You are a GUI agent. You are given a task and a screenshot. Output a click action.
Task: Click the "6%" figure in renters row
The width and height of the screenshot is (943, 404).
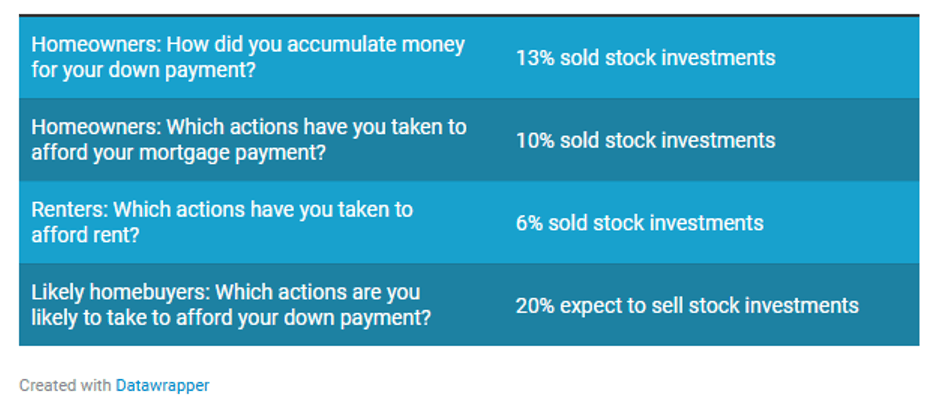(529, 223)
